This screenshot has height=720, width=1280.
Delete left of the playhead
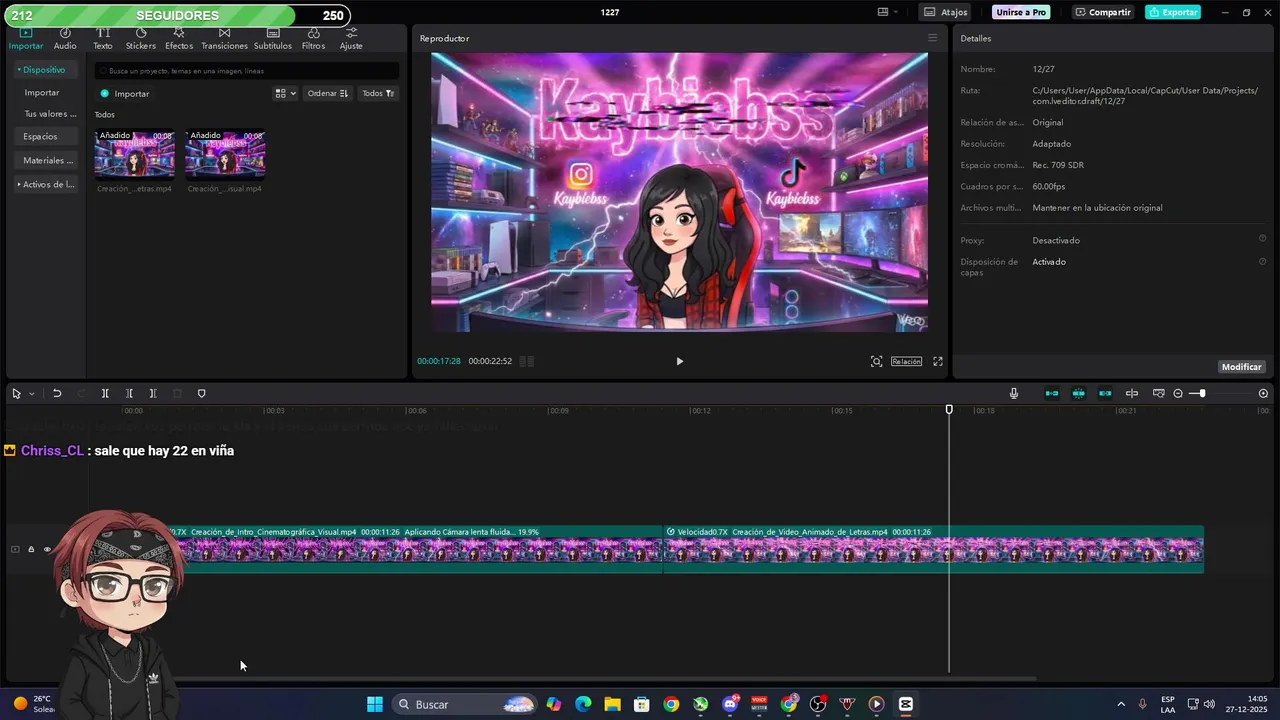pos(129,394)
